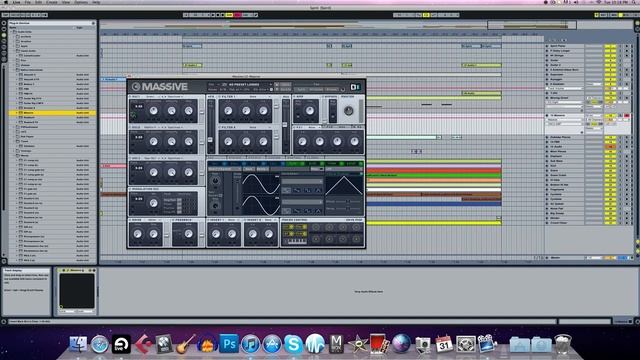Image resolution: width=640 pixels, height=360 pixels.
Task: Open Ableton Live from the Dock
Action: point(121,344)
